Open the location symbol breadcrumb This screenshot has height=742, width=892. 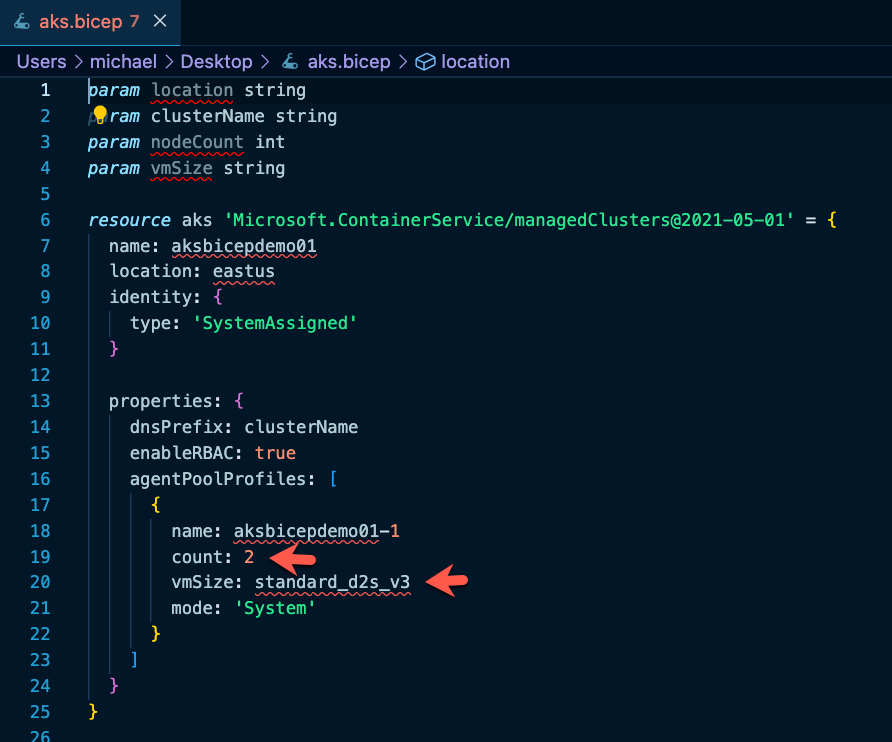[476, 61]
